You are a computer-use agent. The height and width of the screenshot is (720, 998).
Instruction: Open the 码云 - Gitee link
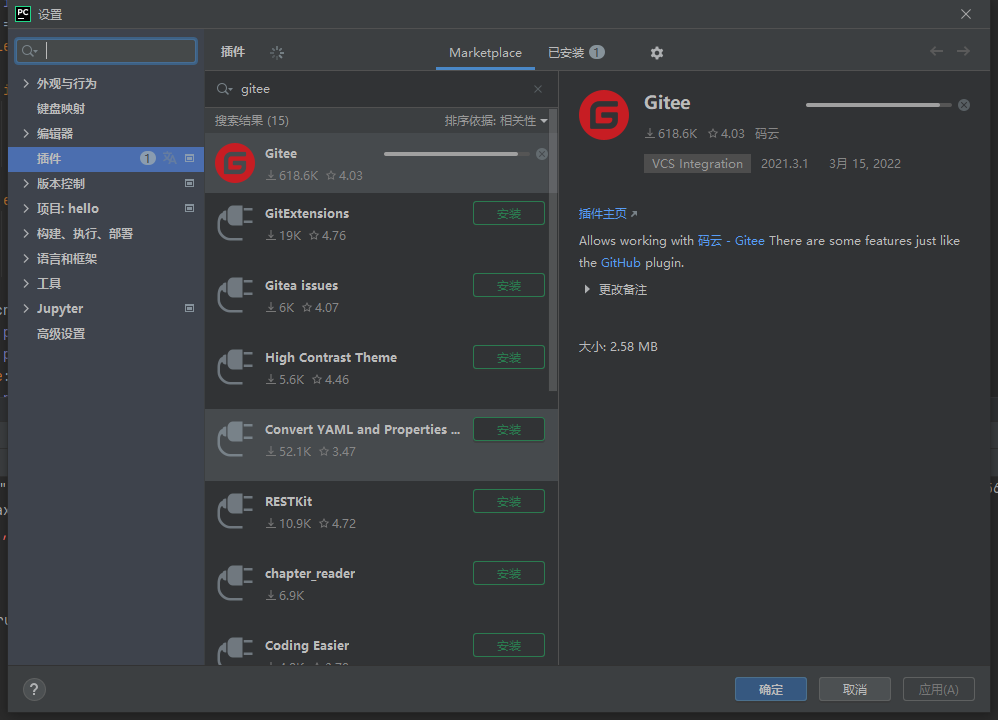[x=731, y=241]
